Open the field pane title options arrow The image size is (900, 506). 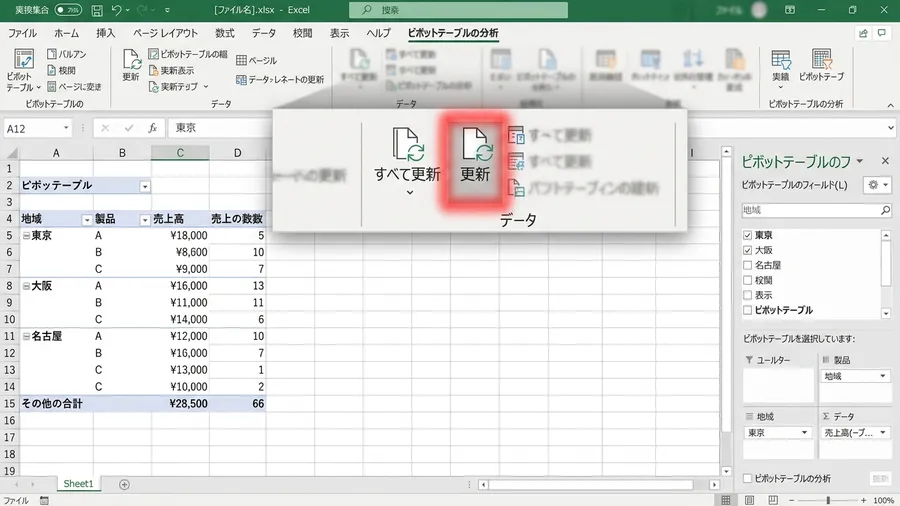(x=859, y=161)
